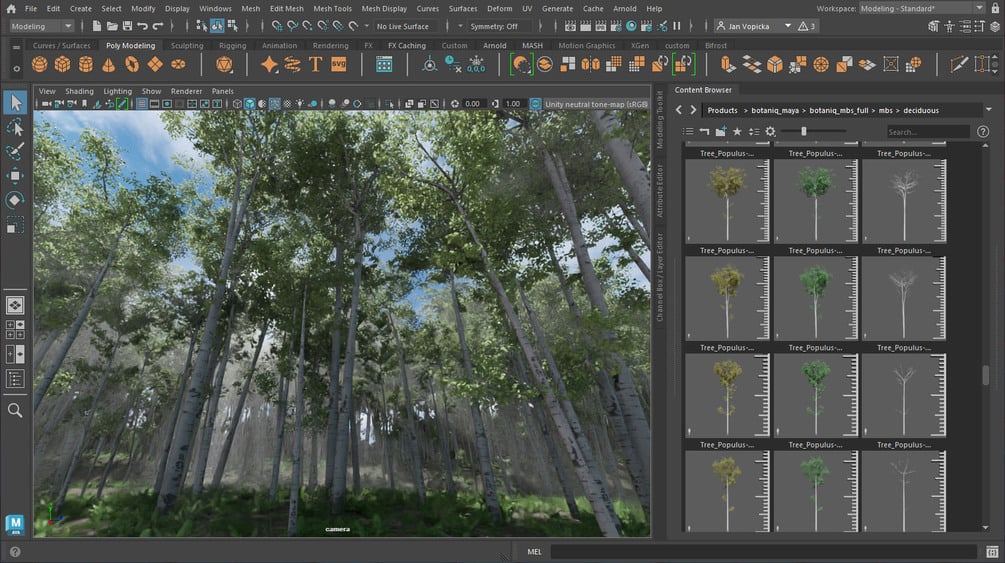Click the Maya home icon
This screenshot has height=563, width=1005.
click(11, 9)
